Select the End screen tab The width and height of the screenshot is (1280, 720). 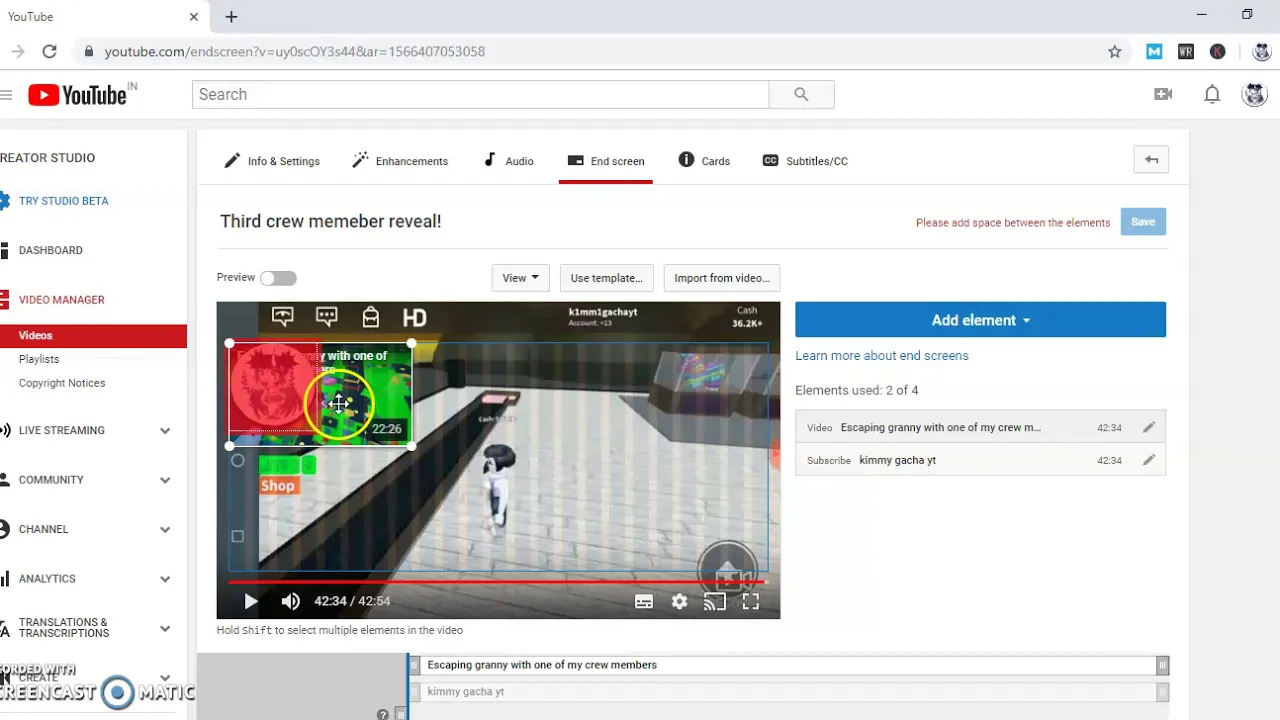point(606,161)
